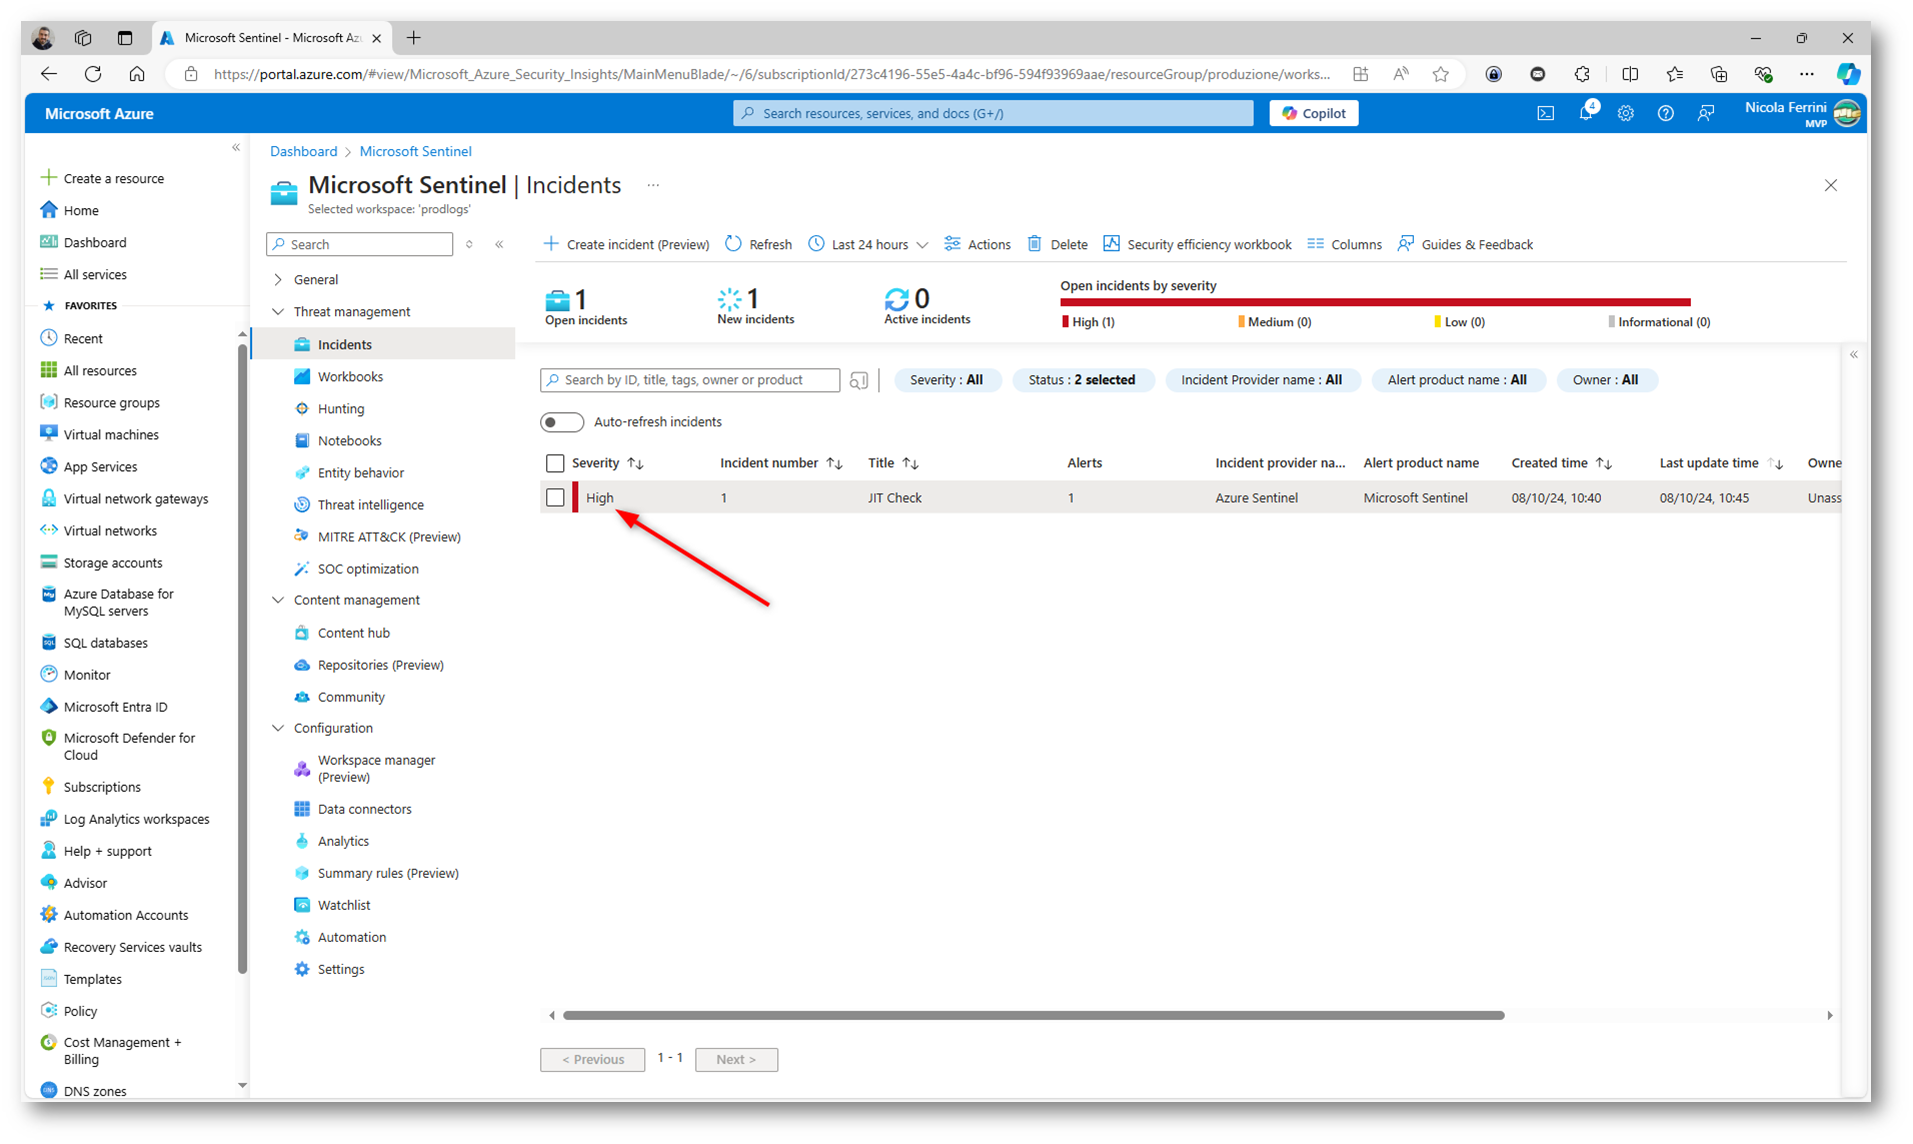
Task: Click the Sentinel Settings icon
Action: [302, 968]
